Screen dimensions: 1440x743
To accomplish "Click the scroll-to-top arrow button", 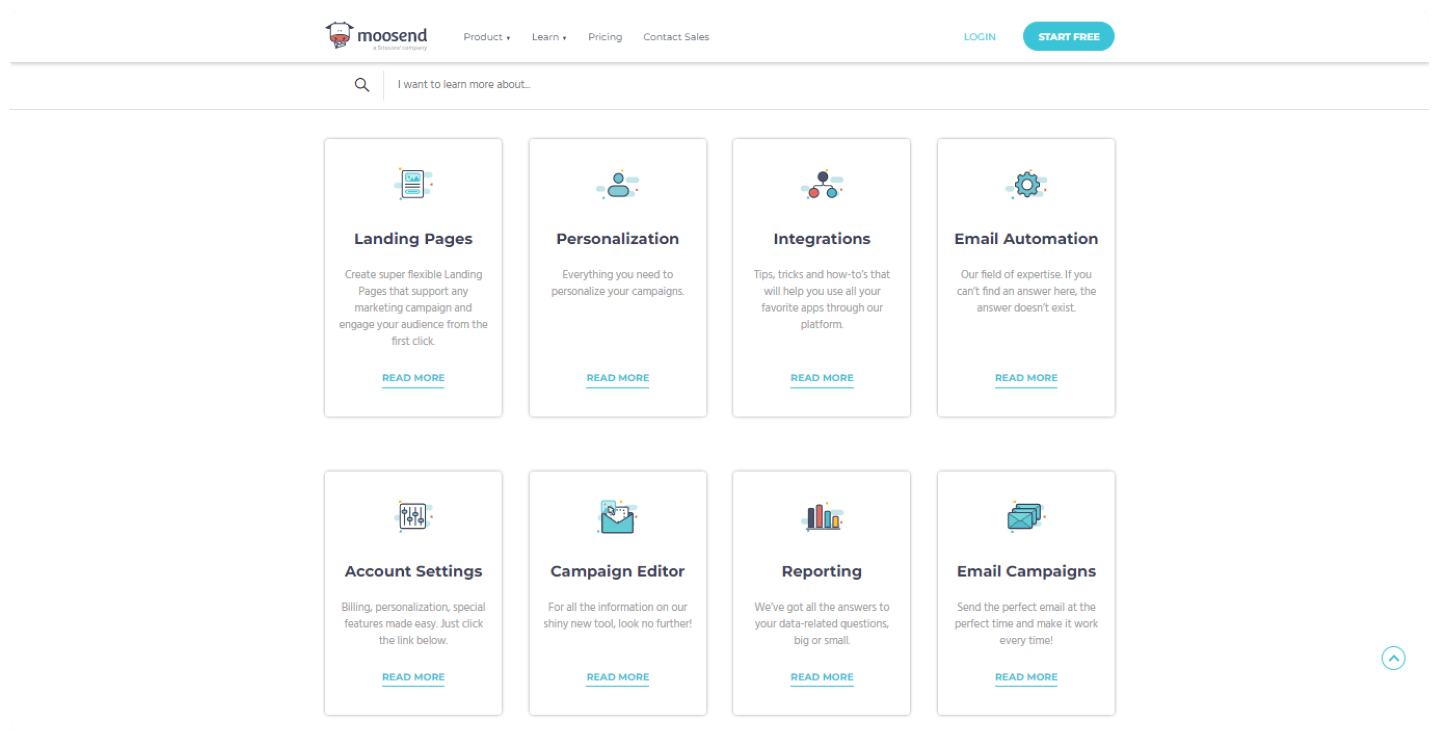I will point(1393,658).
